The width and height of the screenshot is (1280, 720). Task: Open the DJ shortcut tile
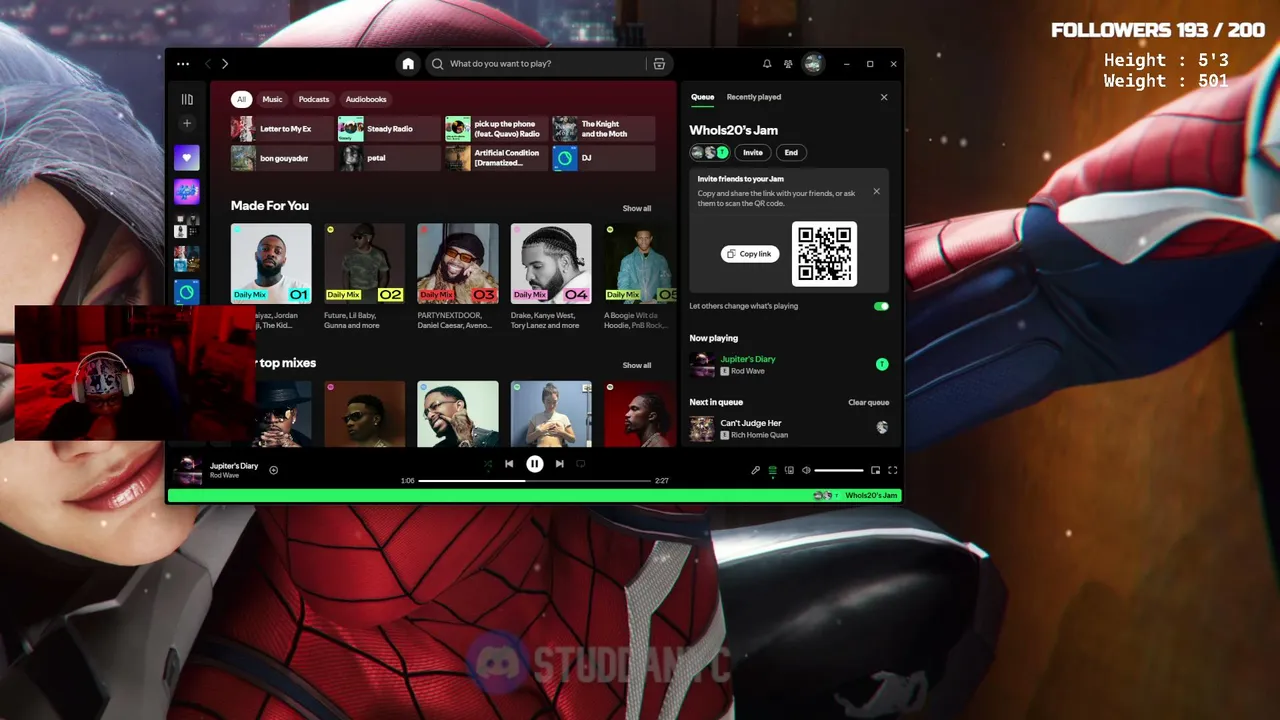tap(604, 158)
